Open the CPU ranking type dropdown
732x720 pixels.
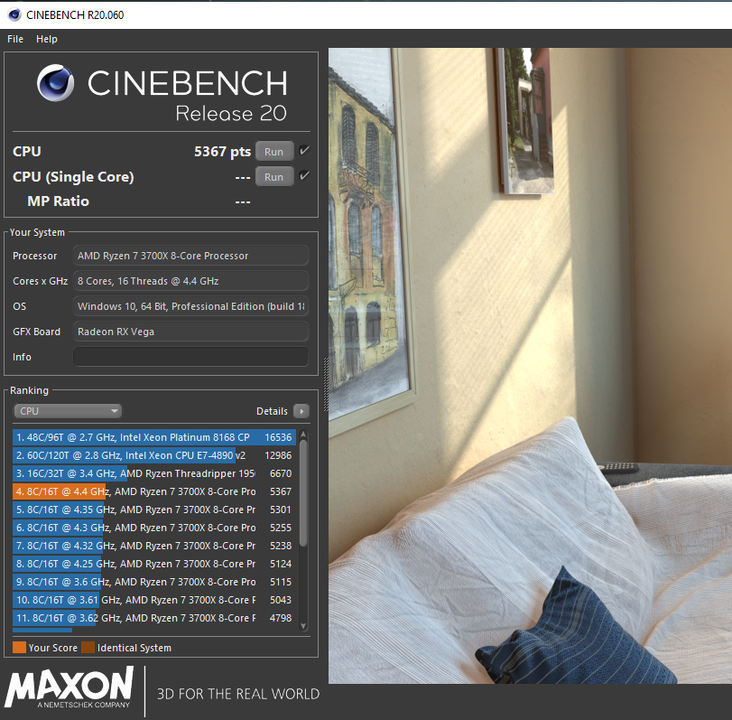coord(68,411)
